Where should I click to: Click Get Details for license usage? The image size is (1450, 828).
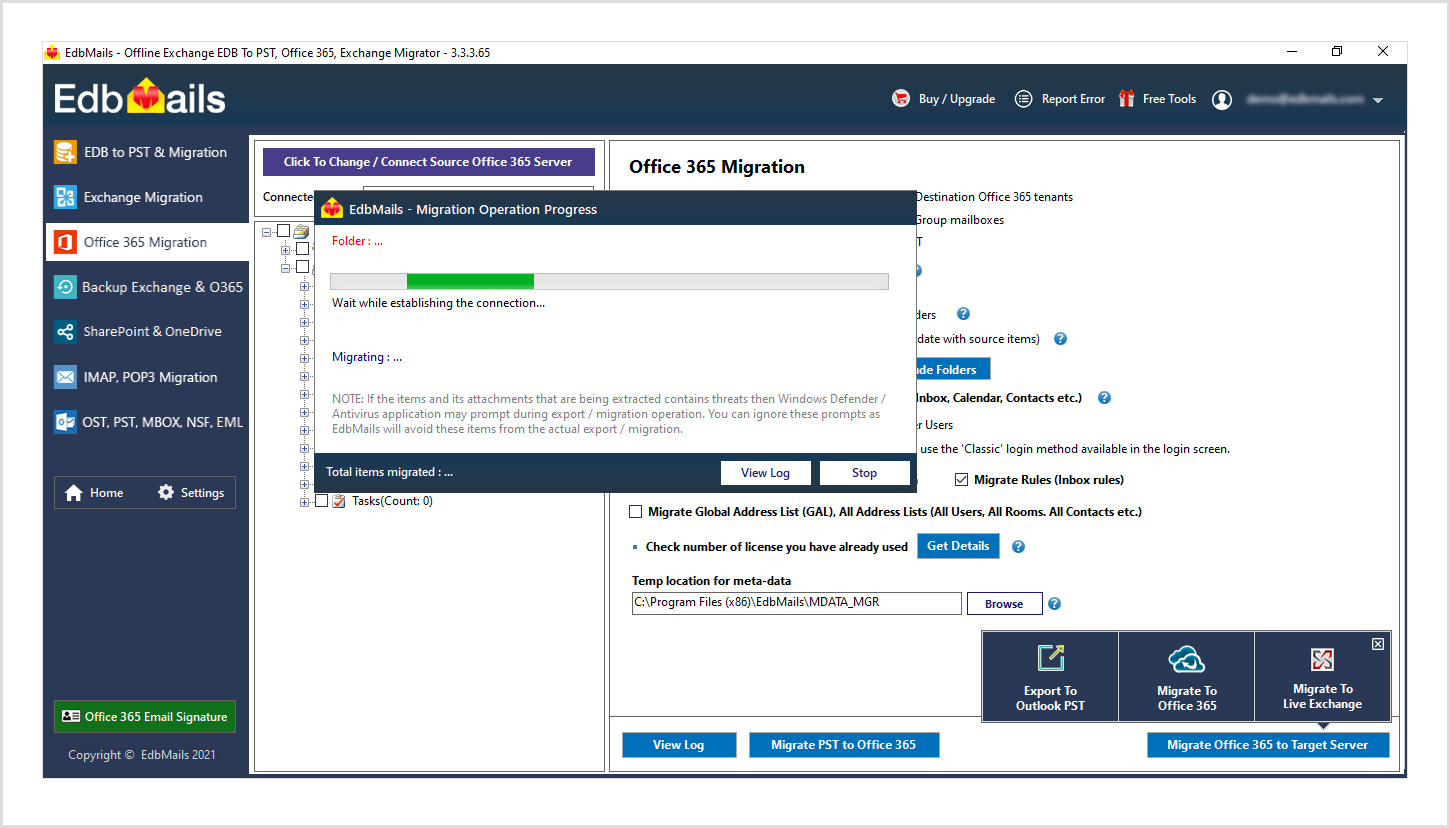958,546
